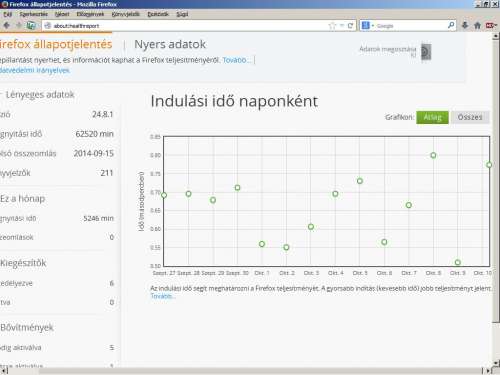Image resolution: width=500 pixels, height=375 pixels.
Task: Toggle the Adatok megosztása switch
Action: click(426, 52)
